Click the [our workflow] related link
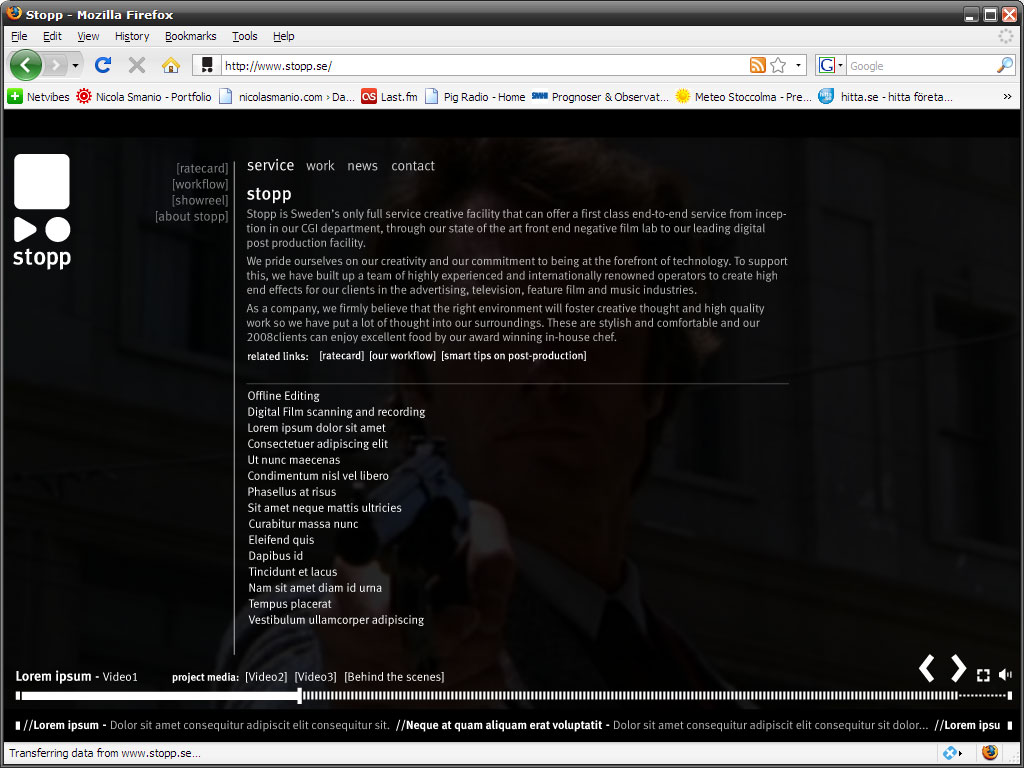 pyautogui.click(x=402, y=356)
